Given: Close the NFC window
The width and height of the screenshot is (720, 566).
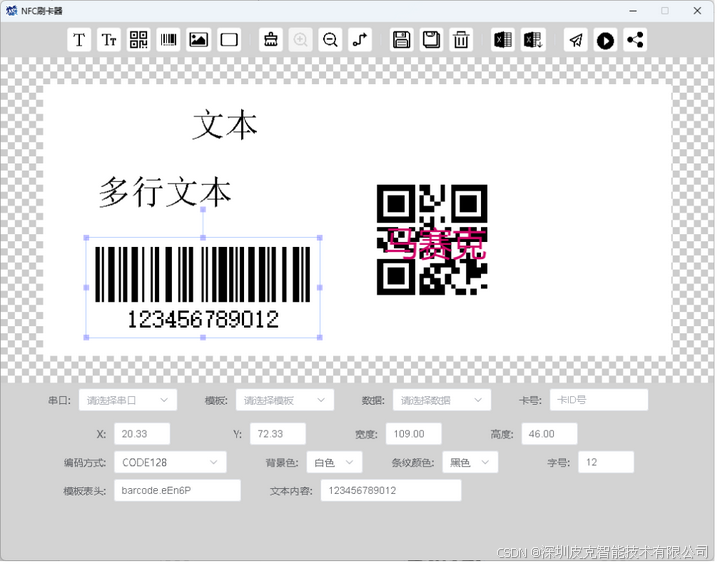Looking at the screenshot, I should (697, 11).
